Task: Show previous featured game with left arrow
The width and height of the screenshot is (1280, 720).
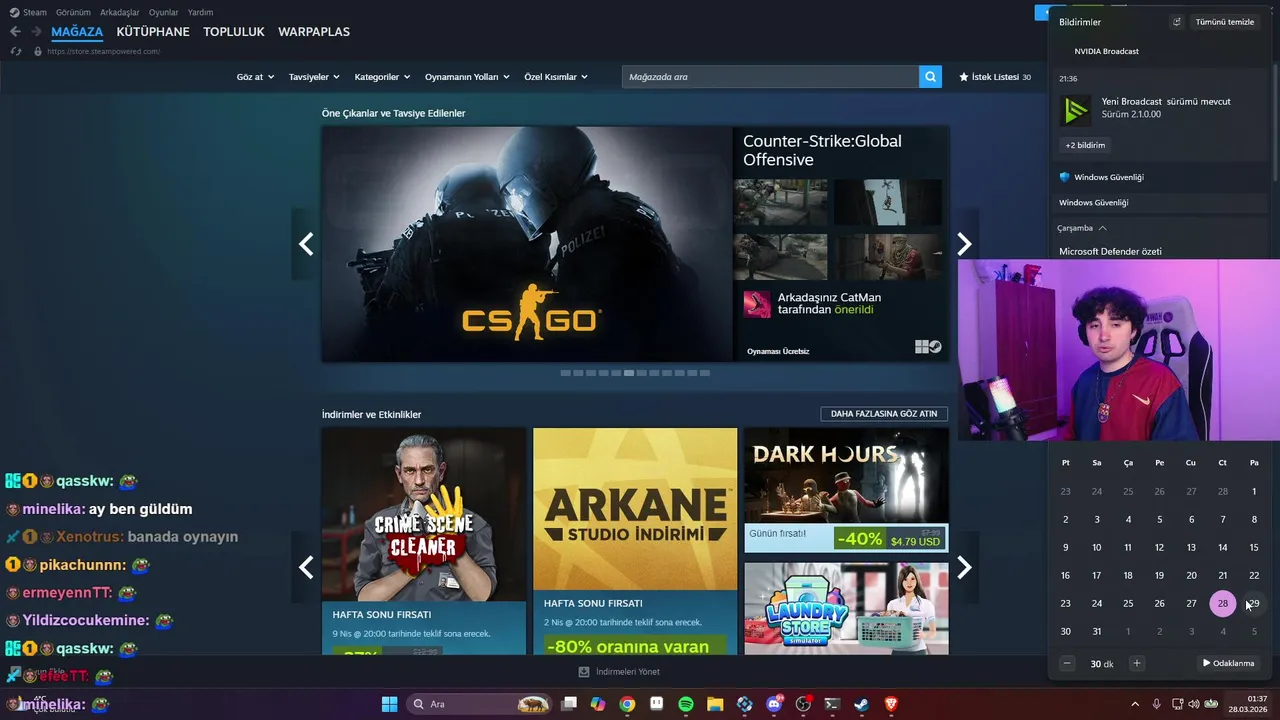Action: (306, 244)
